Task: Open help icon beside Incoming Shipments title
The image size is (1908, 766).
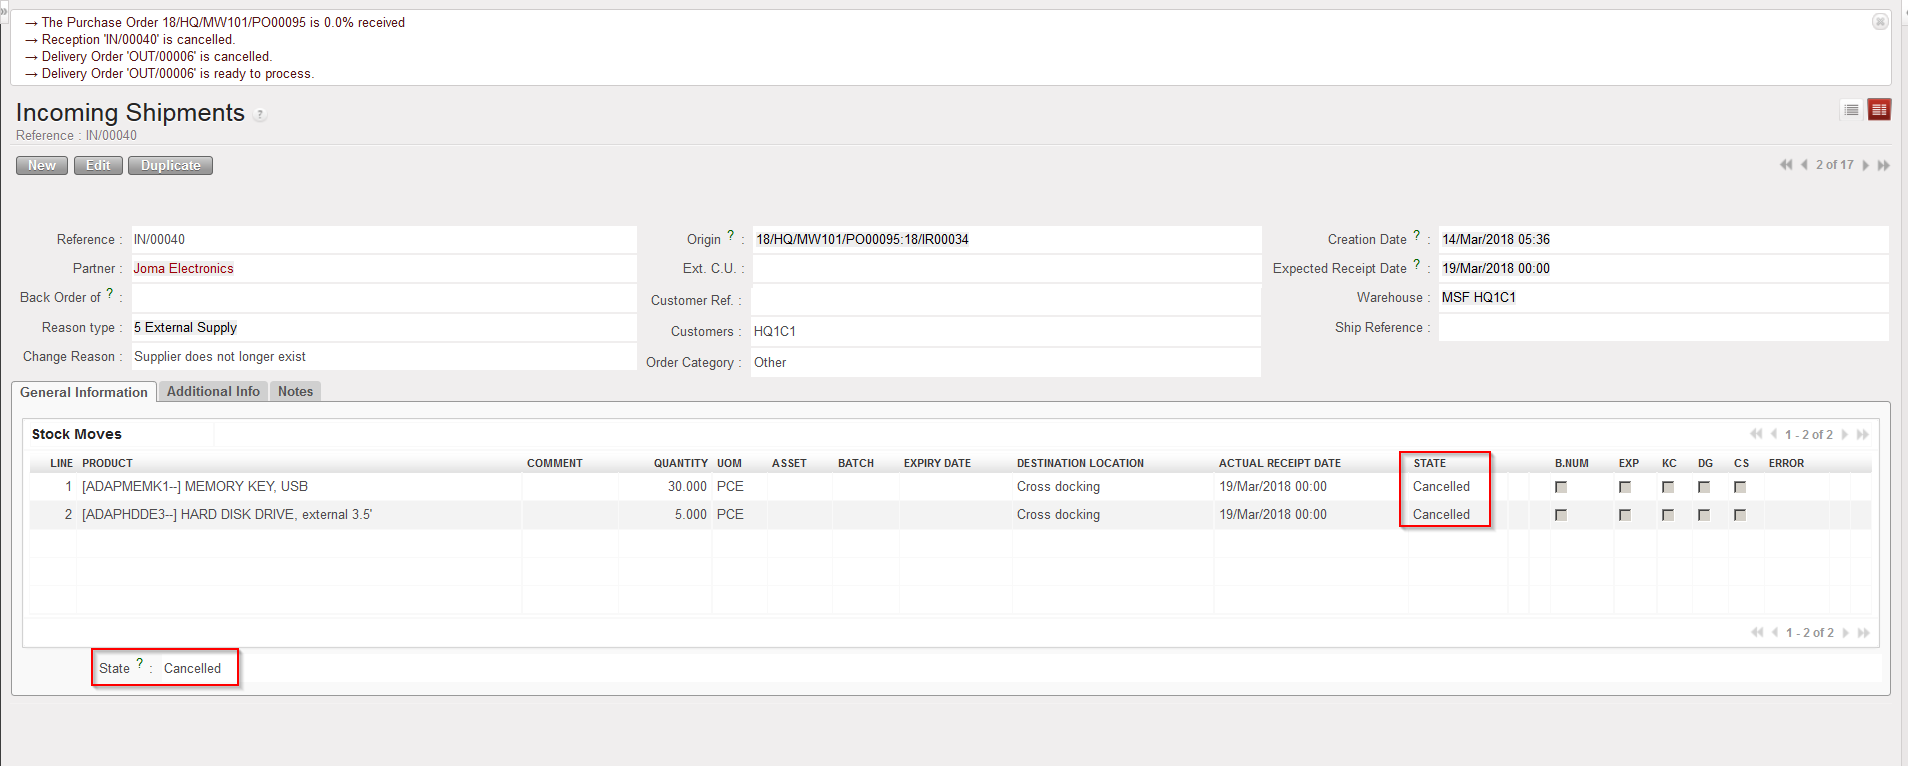Action: coord(260,115)
